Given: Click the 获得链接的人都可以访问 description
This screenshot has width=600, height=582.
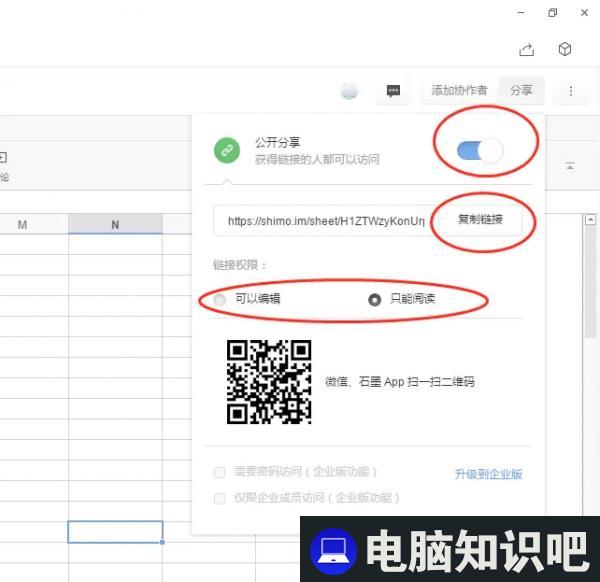Looking at the screenshot, I should coord(317,160).
